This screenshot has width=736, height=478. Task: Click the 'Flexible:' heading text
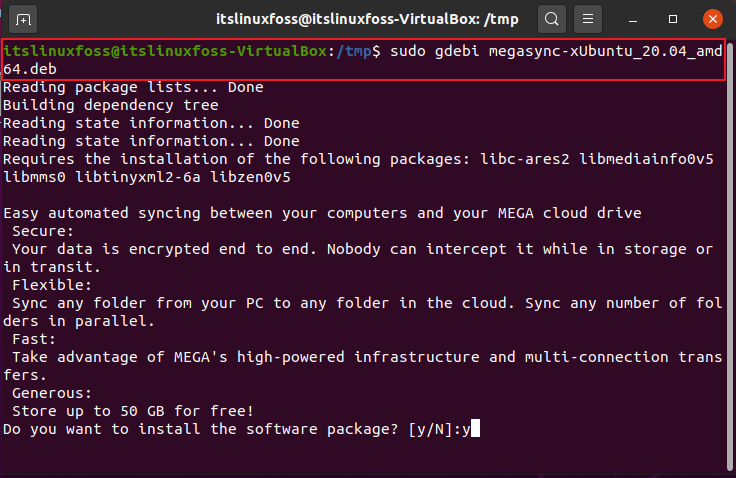[52, 285]
